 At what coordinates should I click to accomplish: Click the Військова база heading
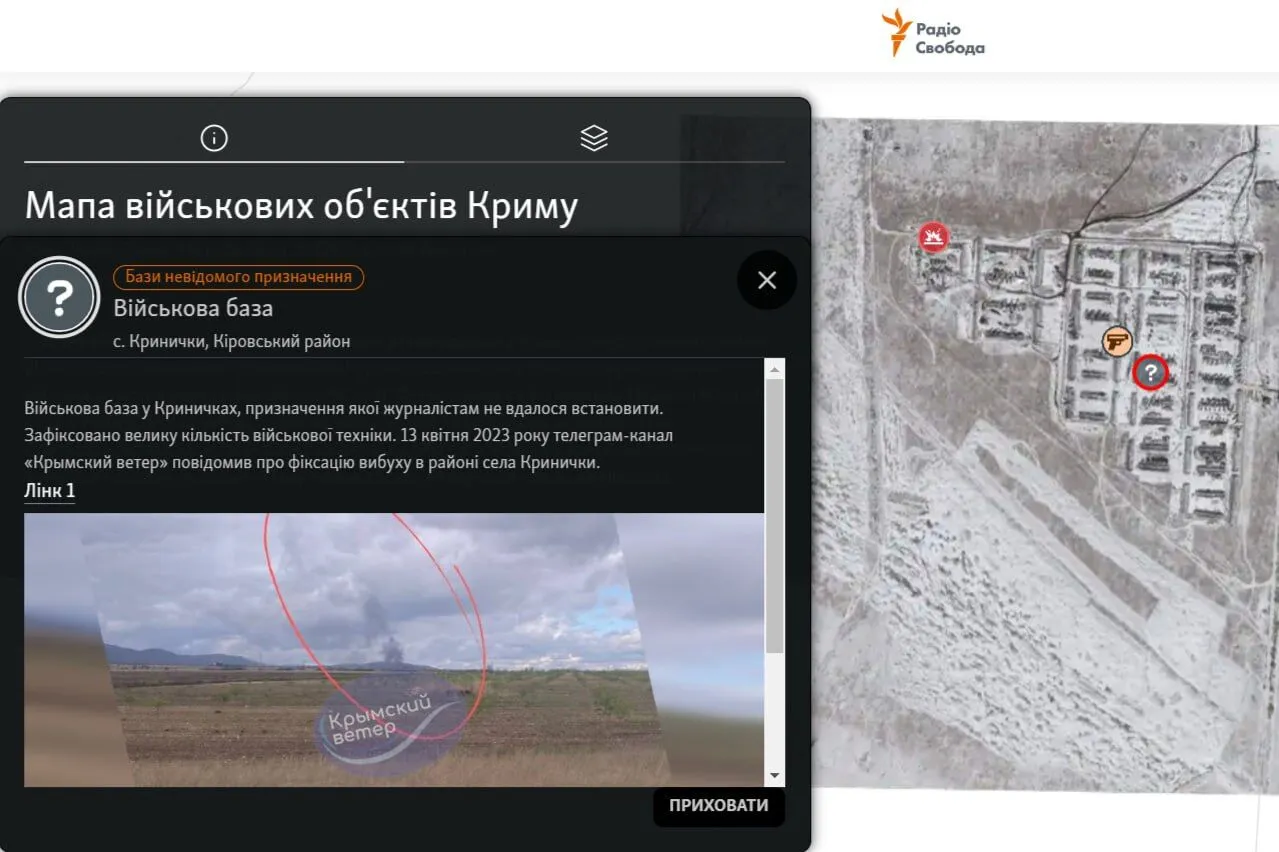click(x=193, y=308)
